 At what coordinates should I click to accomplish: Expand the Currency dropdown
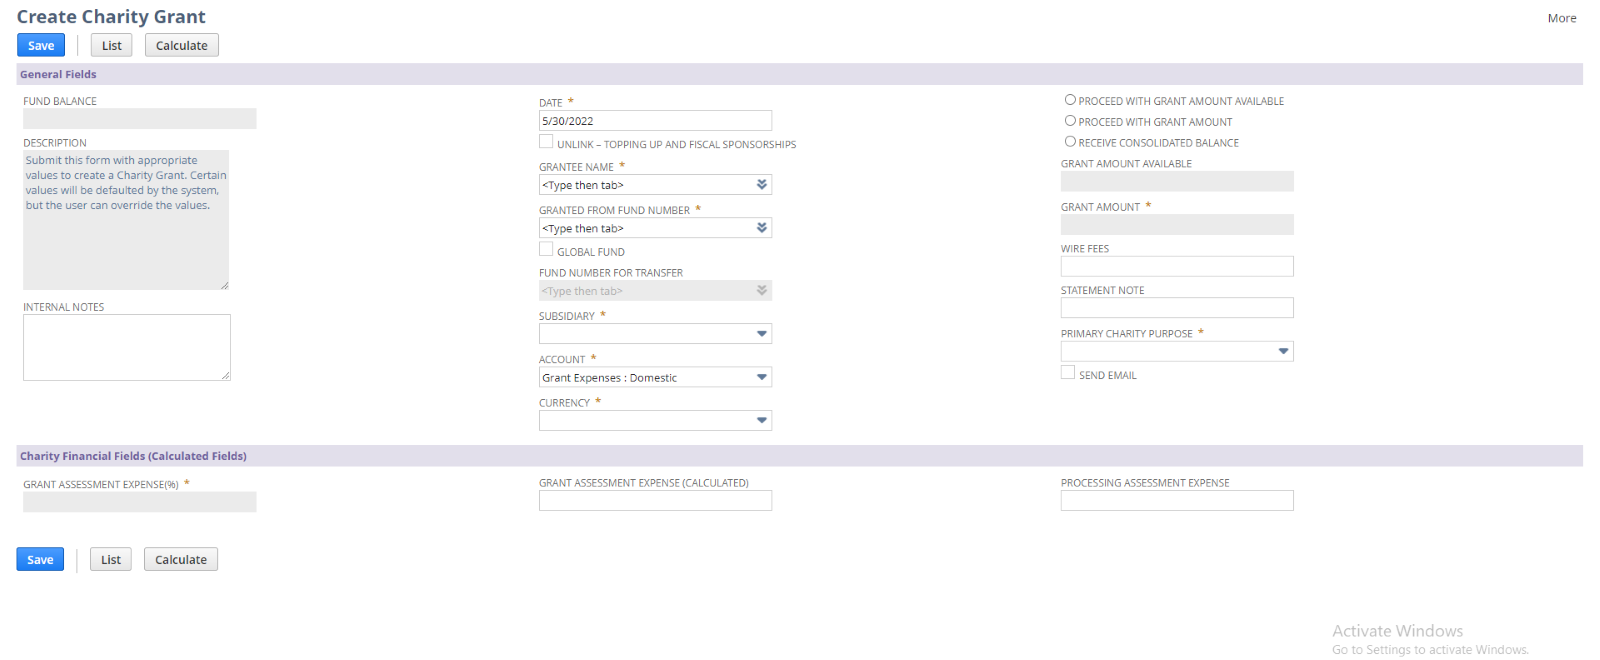coord(762,421)
